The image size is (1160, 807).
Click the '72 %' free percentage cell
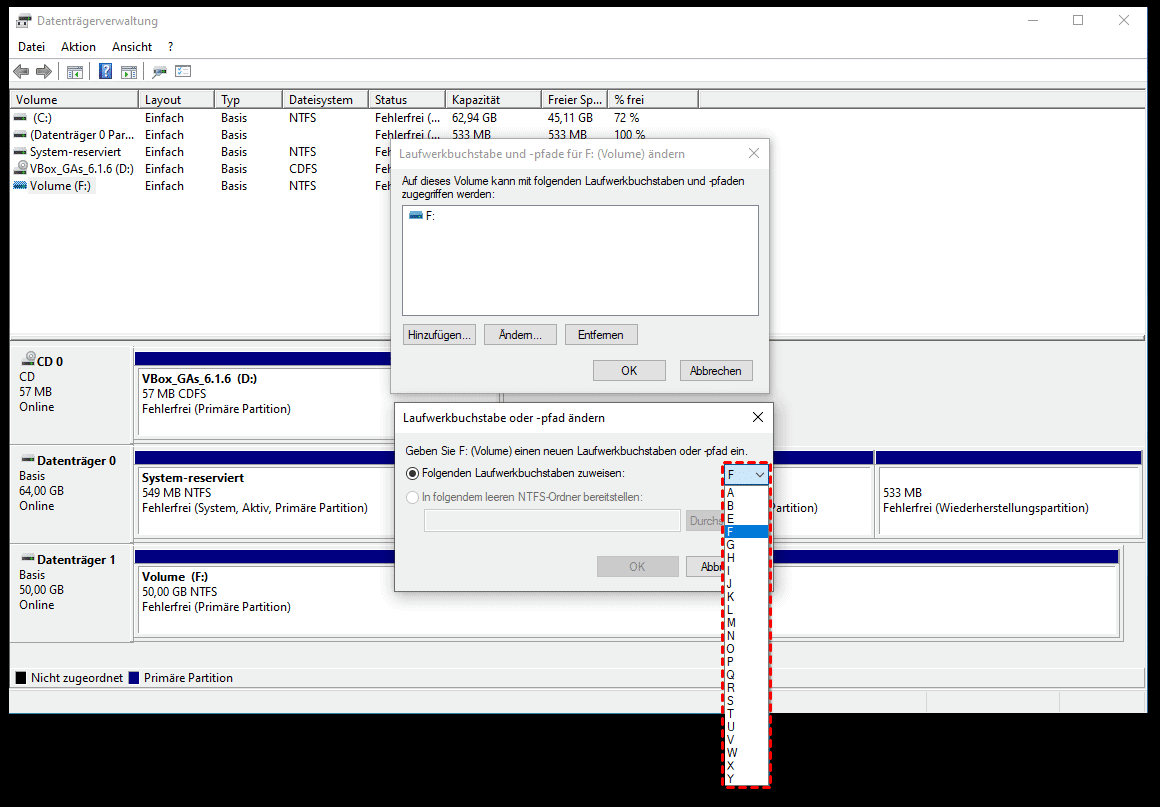627,118
